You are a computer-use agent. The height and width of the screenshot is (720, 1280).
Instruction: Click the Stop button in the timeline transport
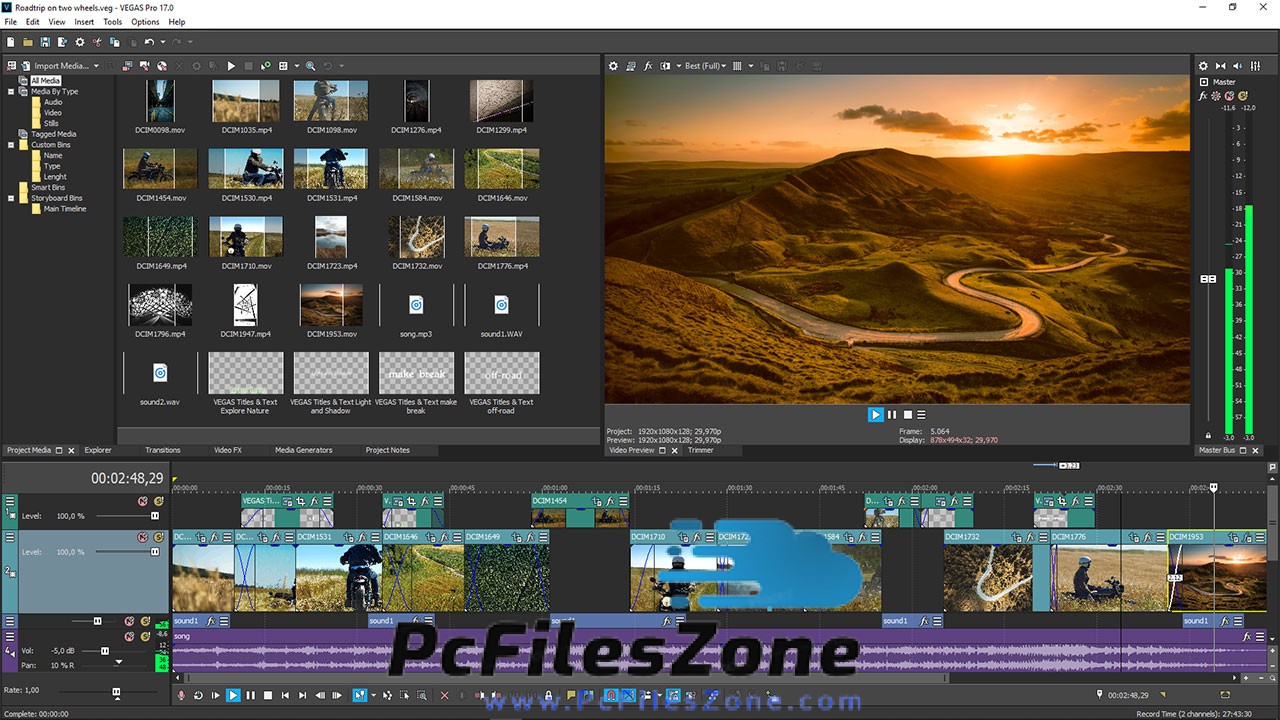[268, 695]
